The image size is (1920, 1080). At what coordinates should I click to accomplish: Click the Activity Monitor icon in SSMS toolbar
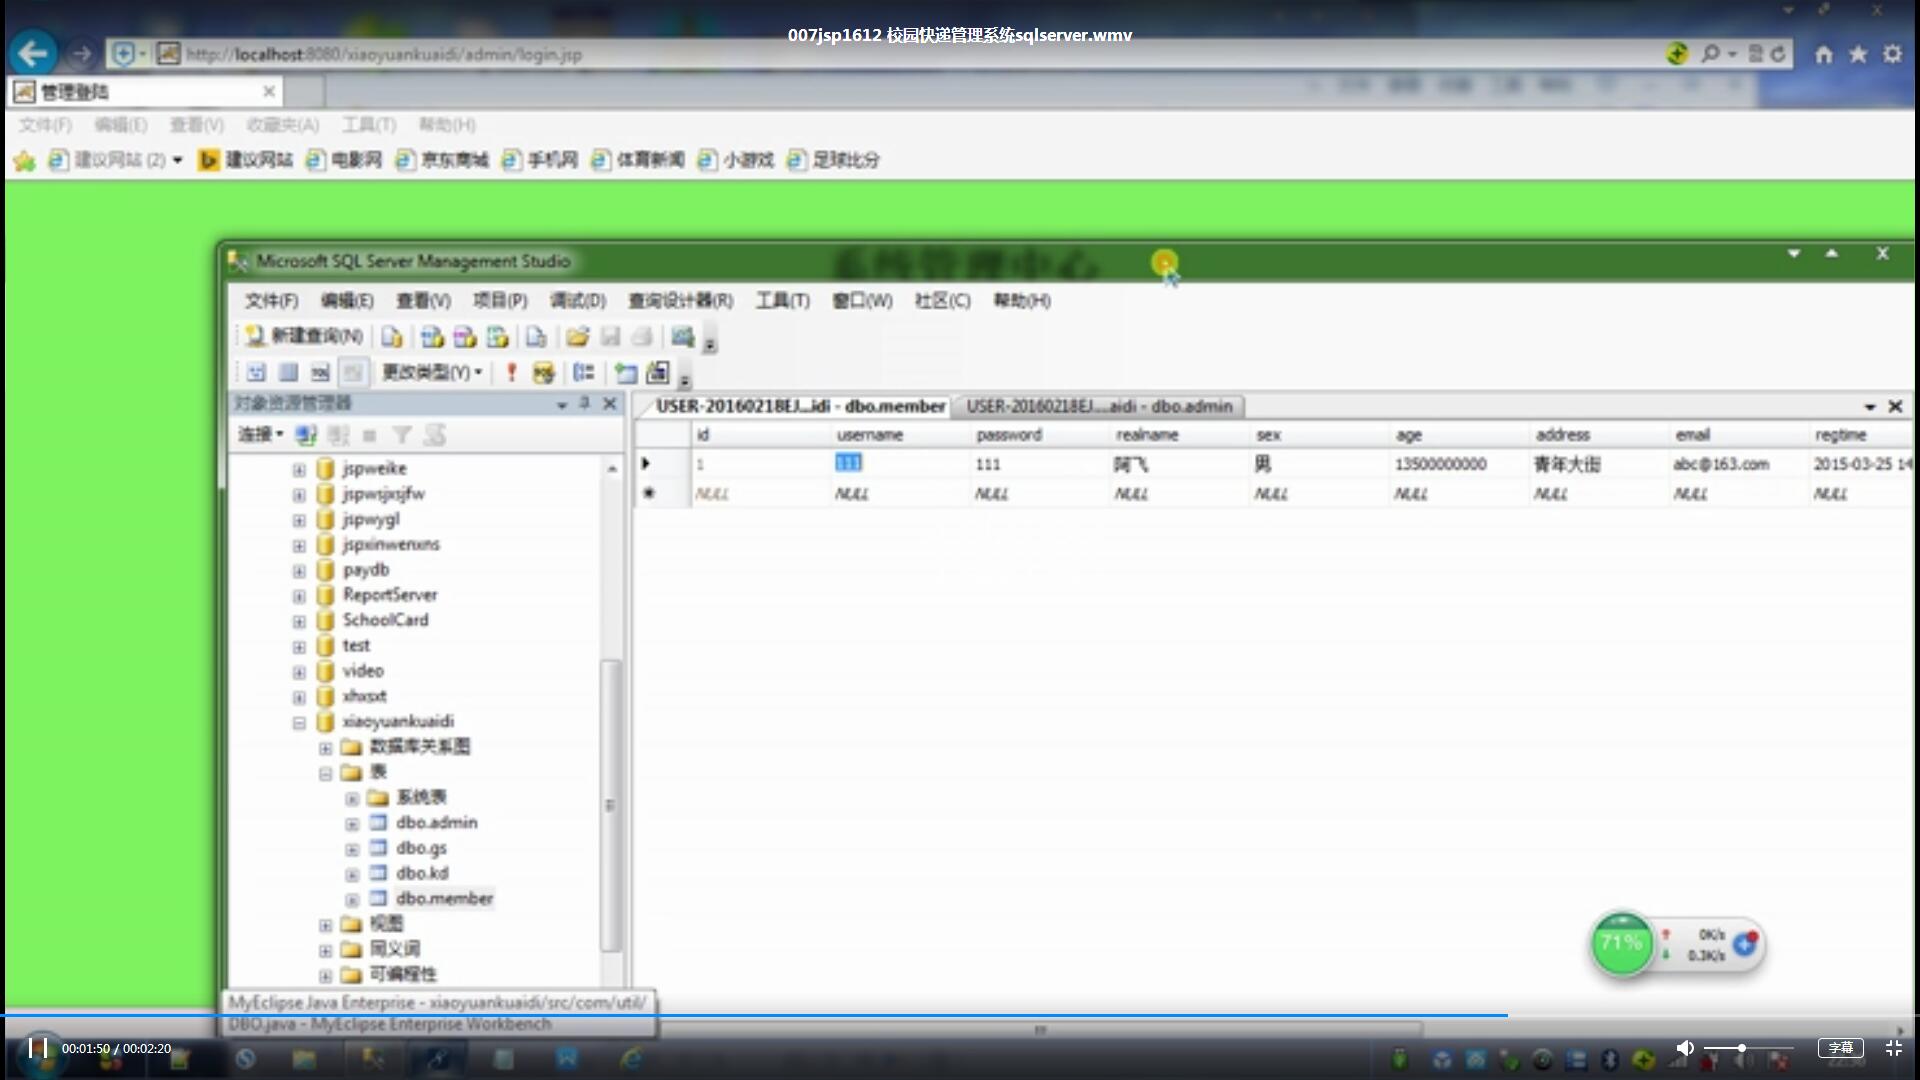pos(683,337)
